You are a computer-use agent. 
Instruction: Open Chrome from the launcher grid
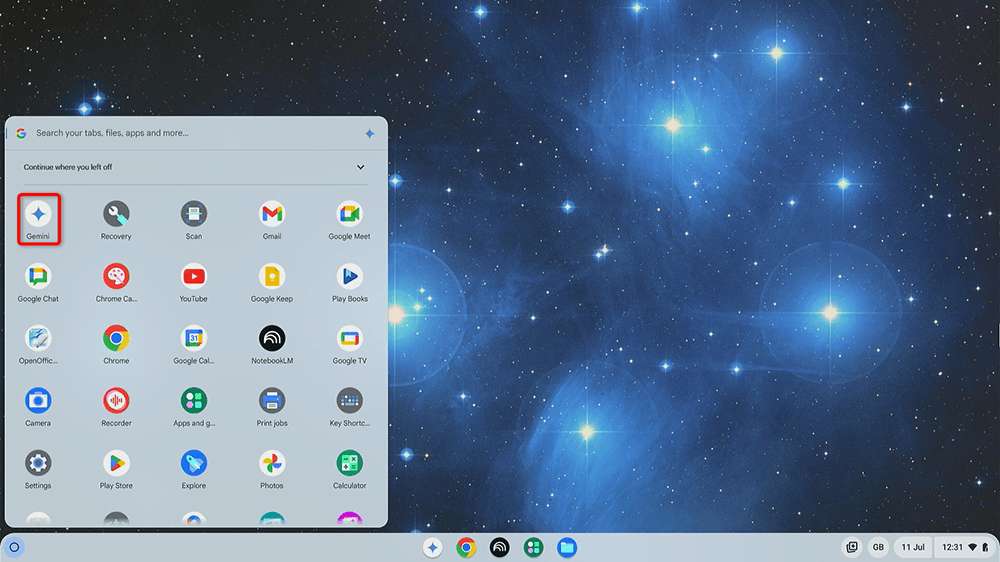pos(116,344)
